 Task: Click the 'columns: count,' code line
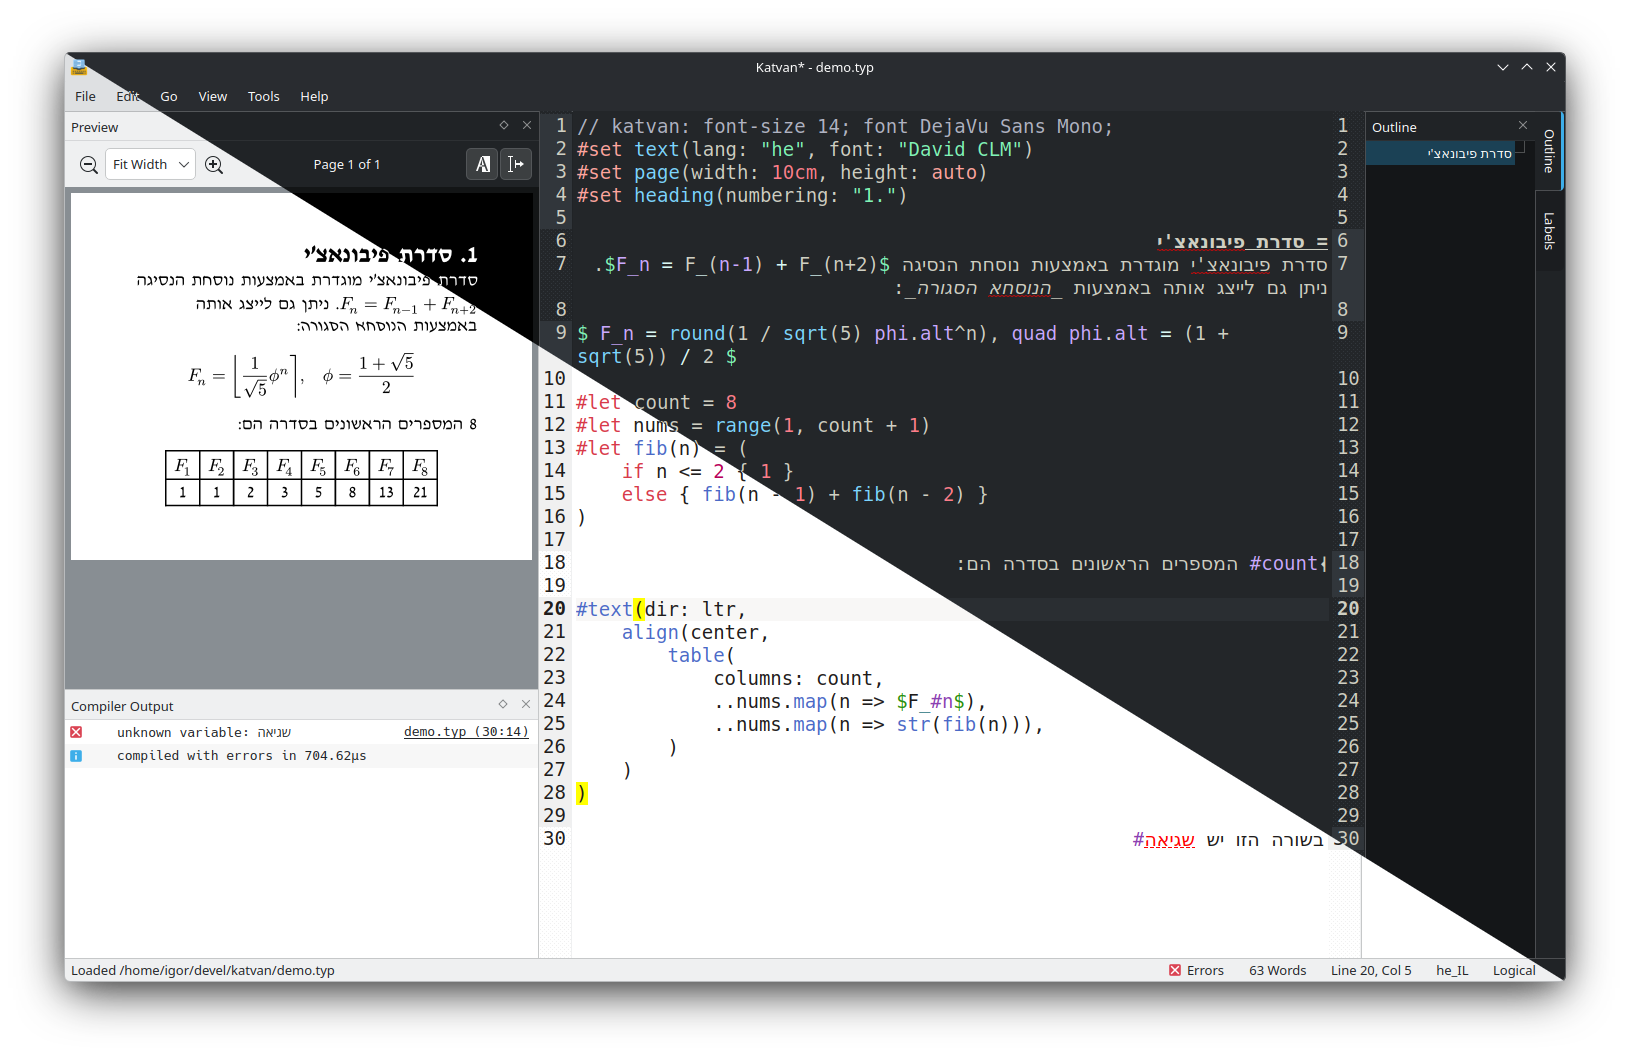coord(798,679)
